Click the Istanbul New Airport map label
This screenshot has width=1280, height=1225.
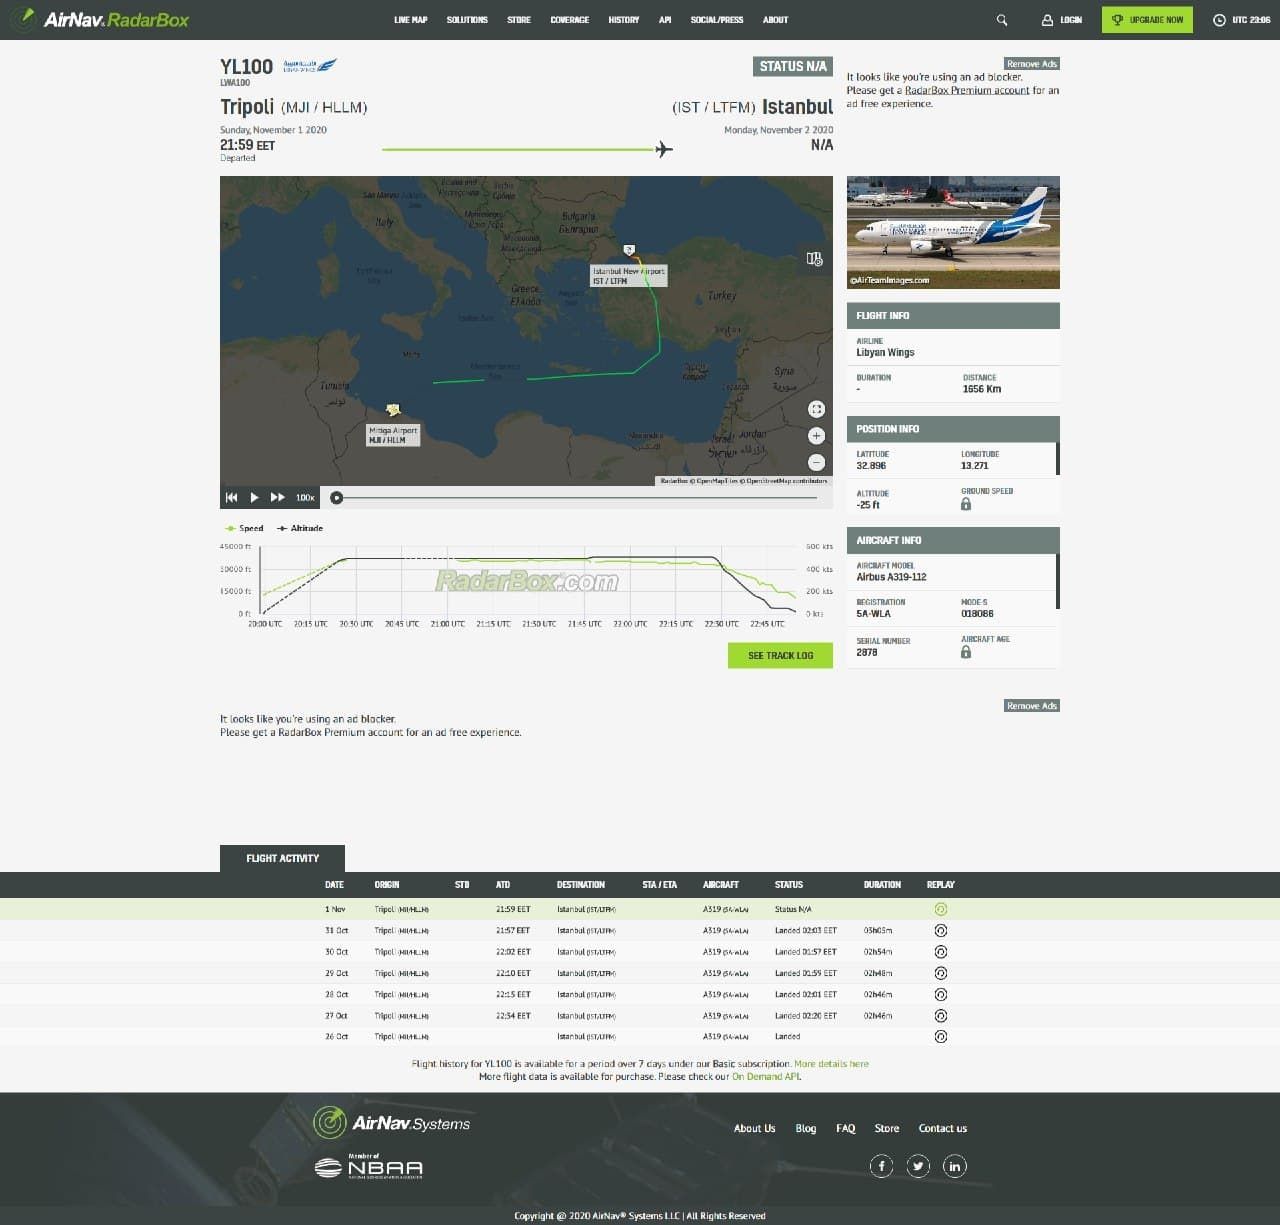click(628, 276)
